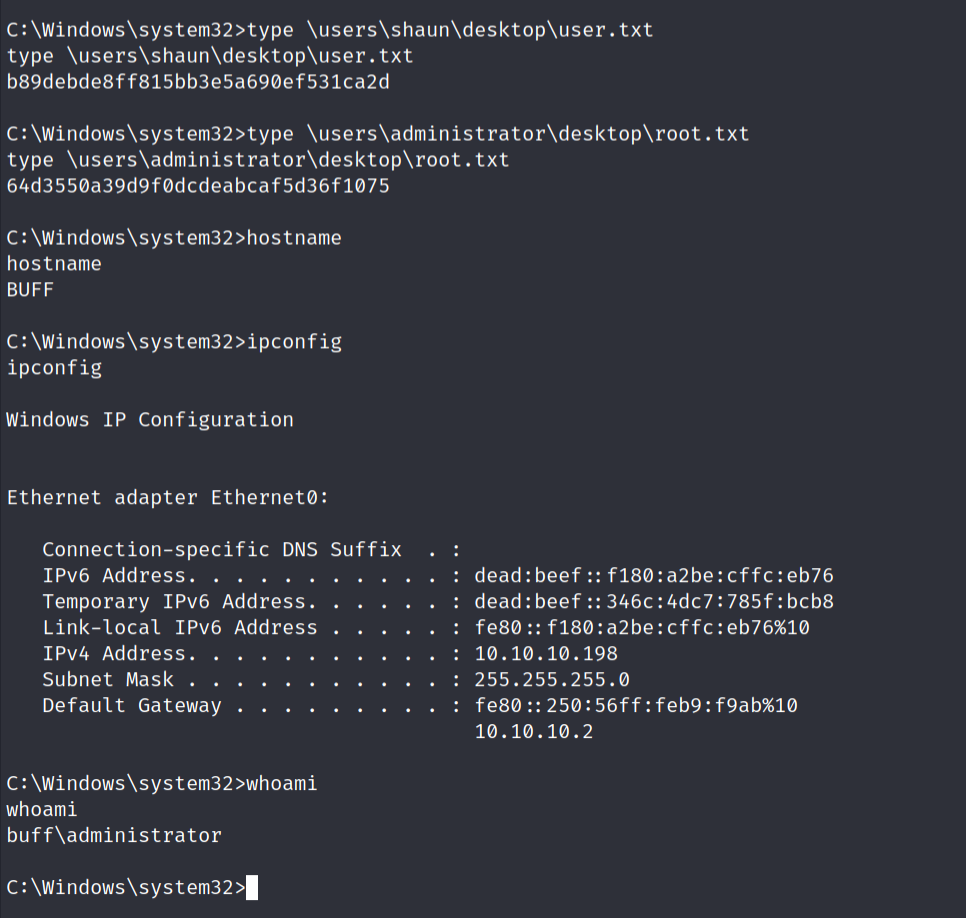Click the Windows IP Configuration heading
The width and height of the screenshot is (966, 918).
click(x=150, y=420)
